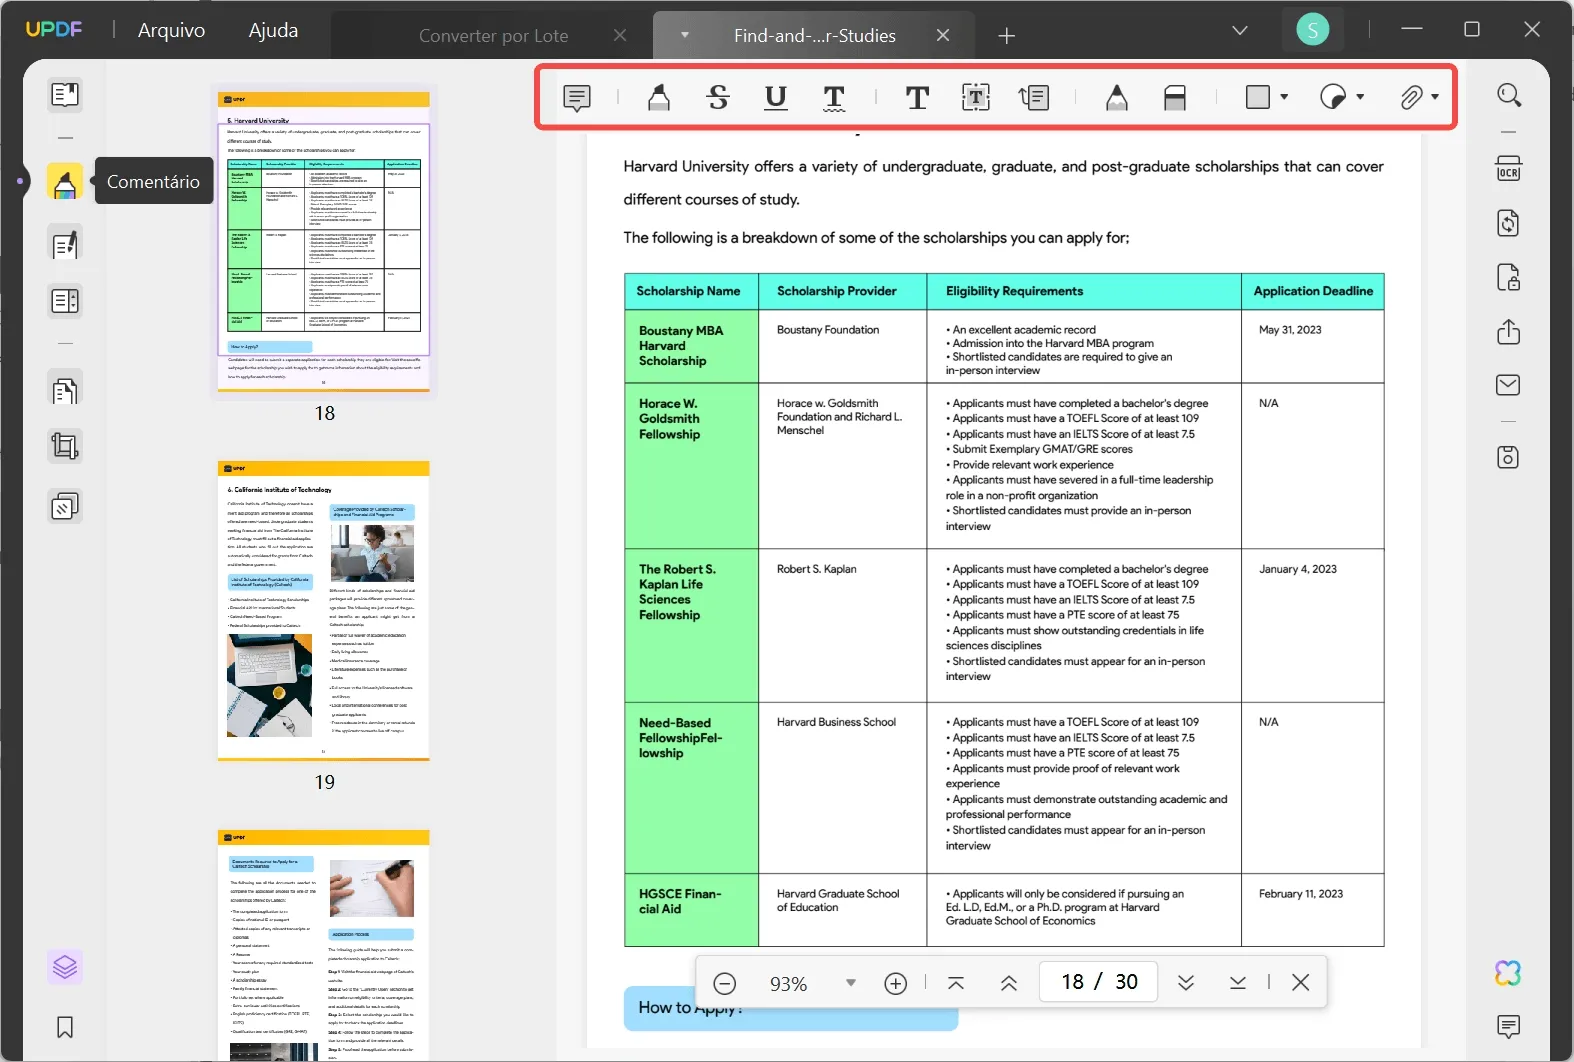Screen dimensions: 1574x1062
Task: Expand the attachment options arrow
Action: pos(1435,97)
